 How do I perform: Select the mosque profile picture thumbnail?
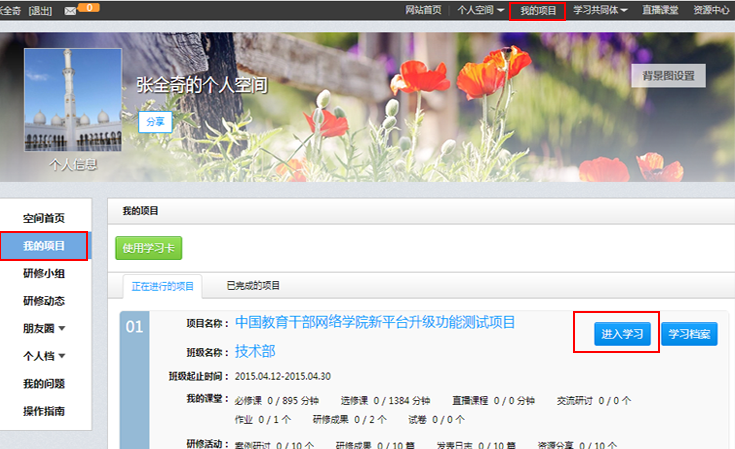pos(73,100)
